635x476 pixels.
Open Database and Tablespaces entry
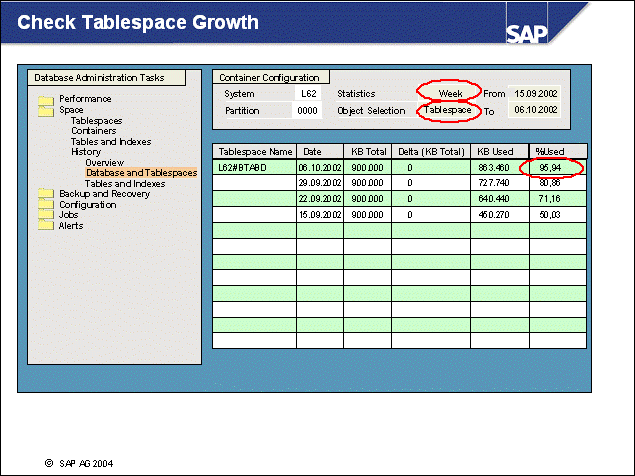(x=141, y=173)
